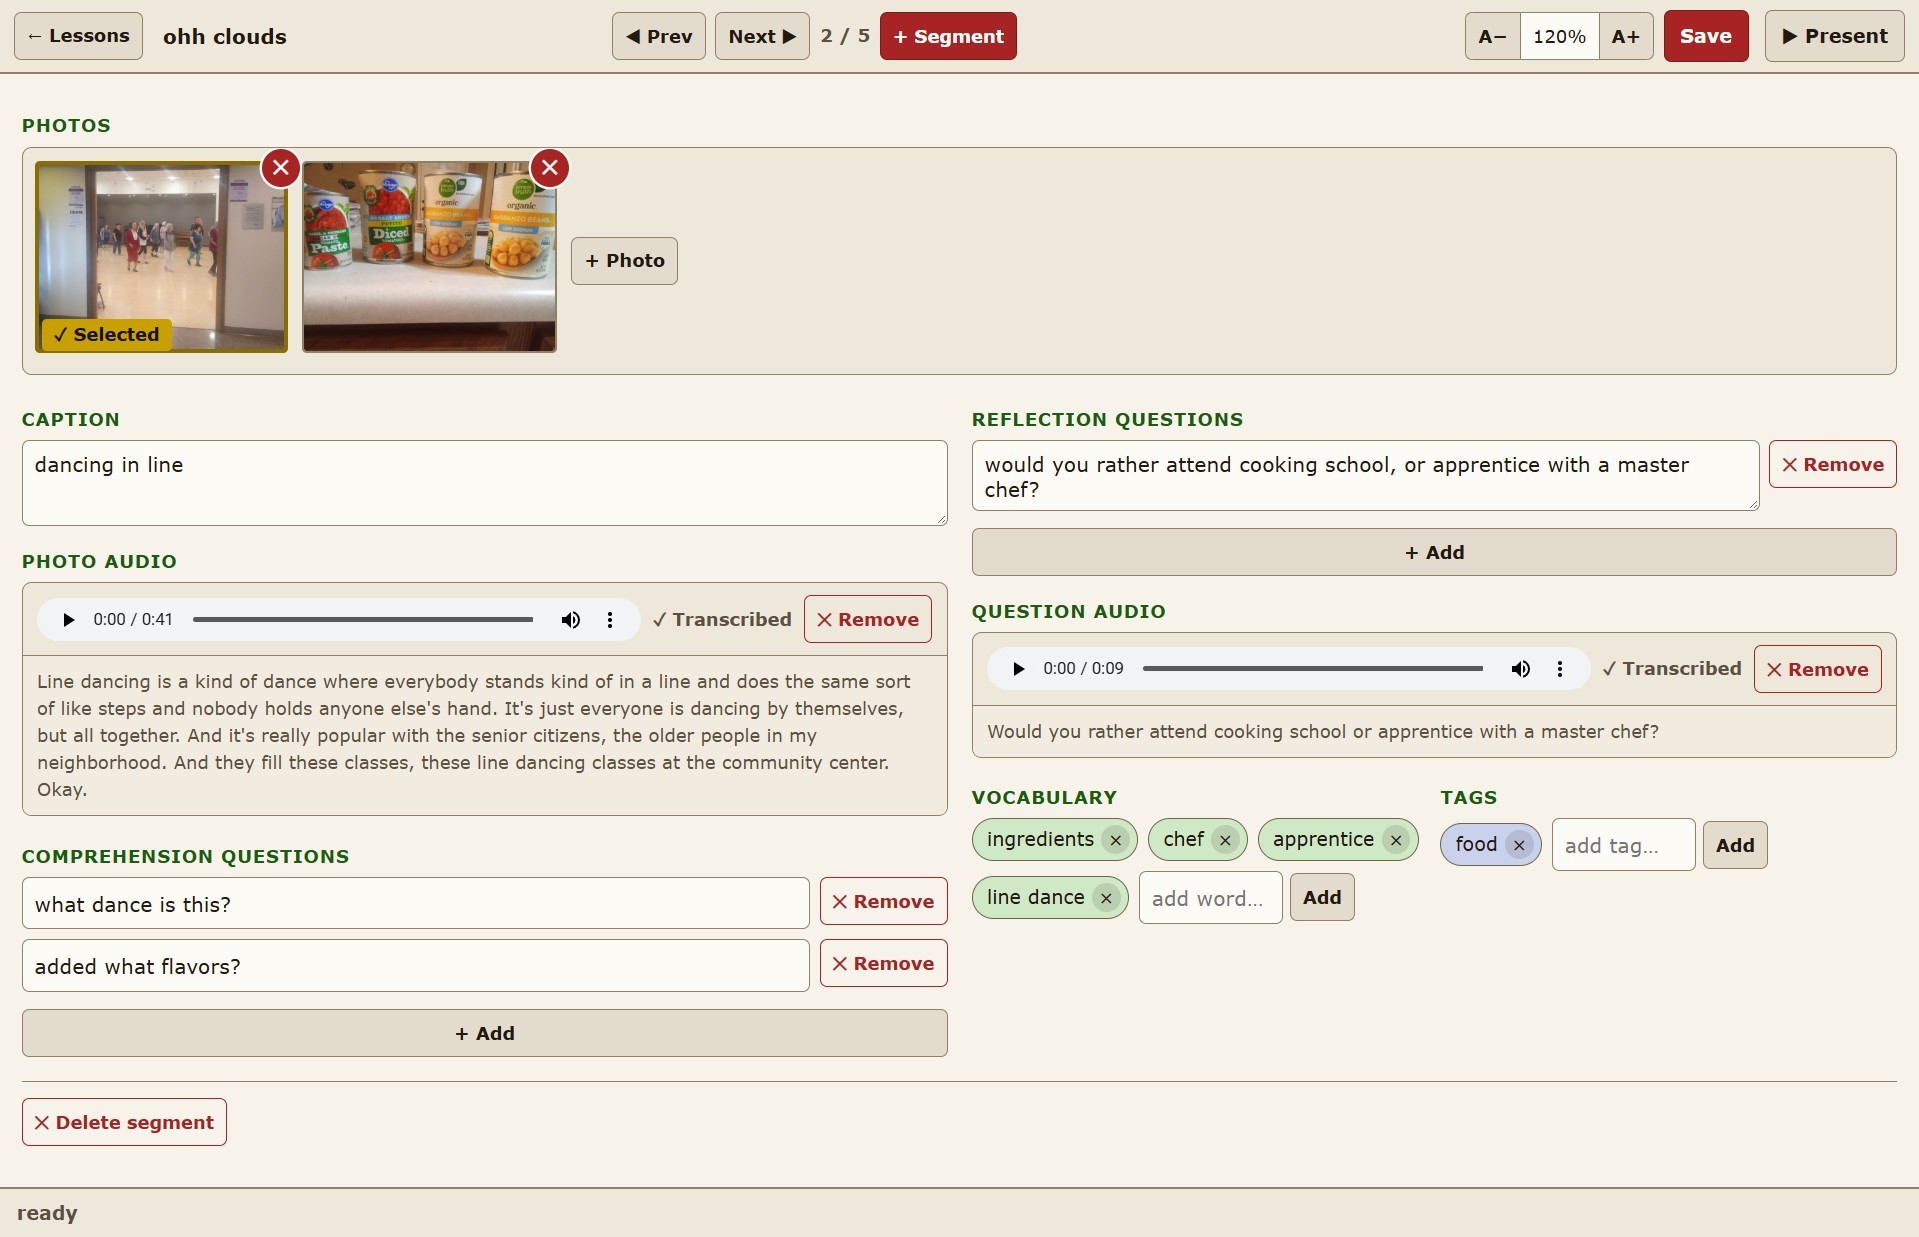Add a comprehension question
1919x1237 pixels.
click(x=485, y=1033)
